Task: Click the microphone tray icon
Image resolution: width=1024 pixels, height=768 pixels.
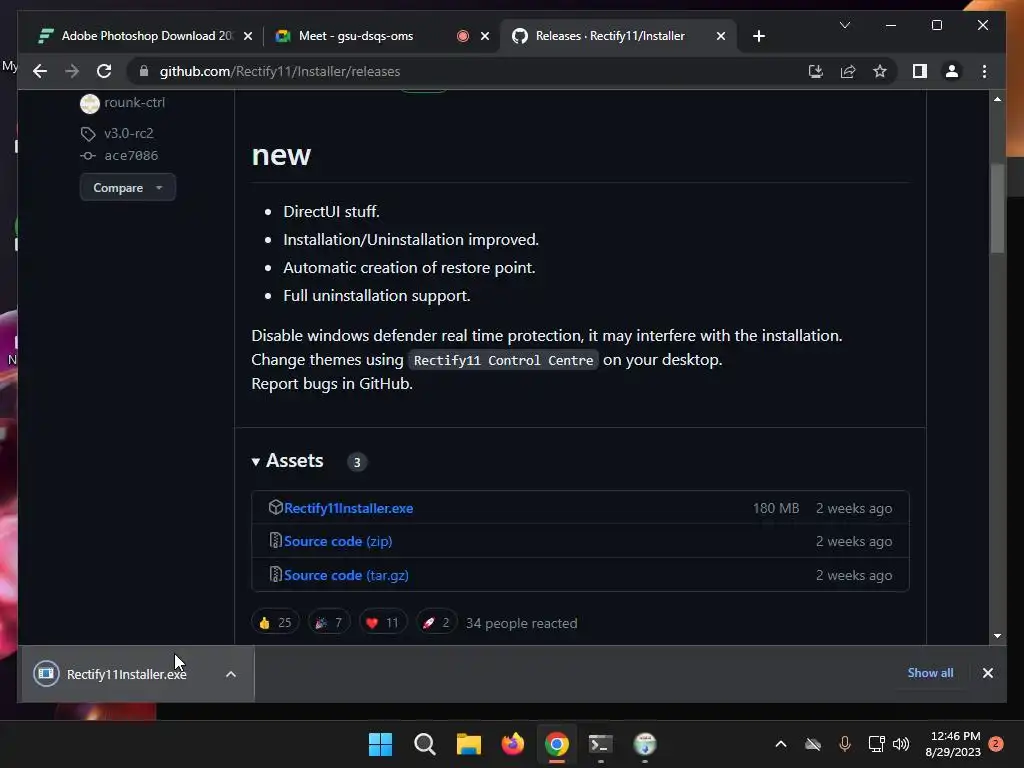Action: (844, 744)
